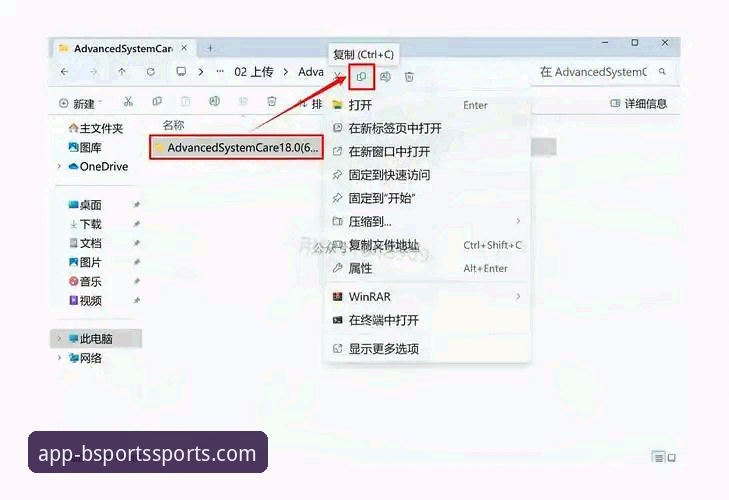Close the AdvancedSystemCare tab

point(184,48)
